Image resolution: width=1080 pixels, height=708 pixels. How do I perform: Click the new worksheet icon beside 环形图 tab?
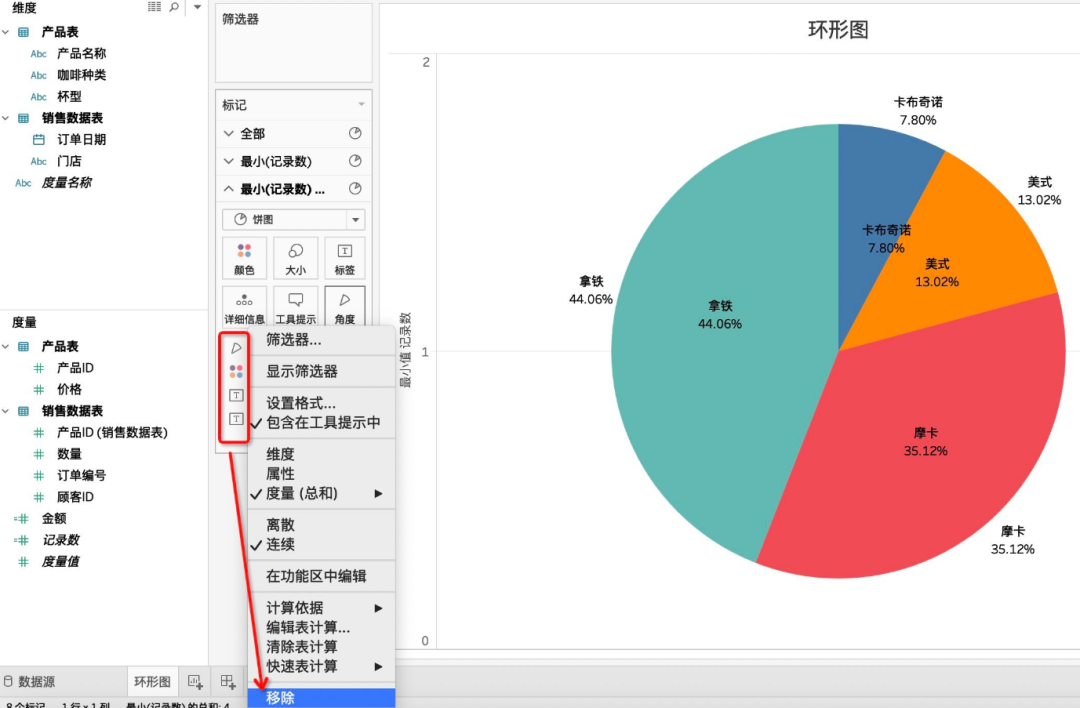pyautogui.click(x=196, y=682)
